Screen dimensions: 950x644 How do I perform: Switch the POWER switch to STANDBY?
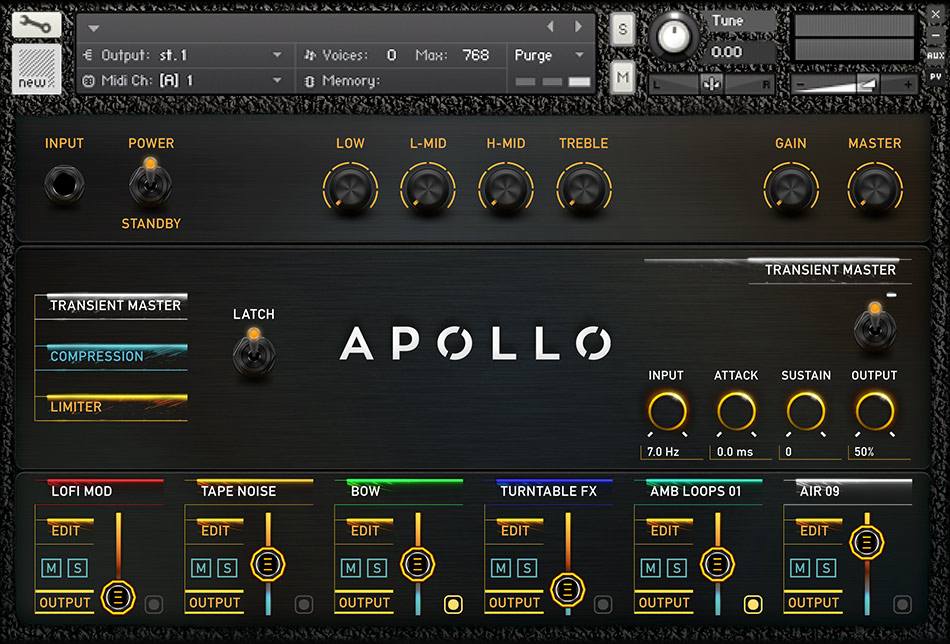pos(150,185)
